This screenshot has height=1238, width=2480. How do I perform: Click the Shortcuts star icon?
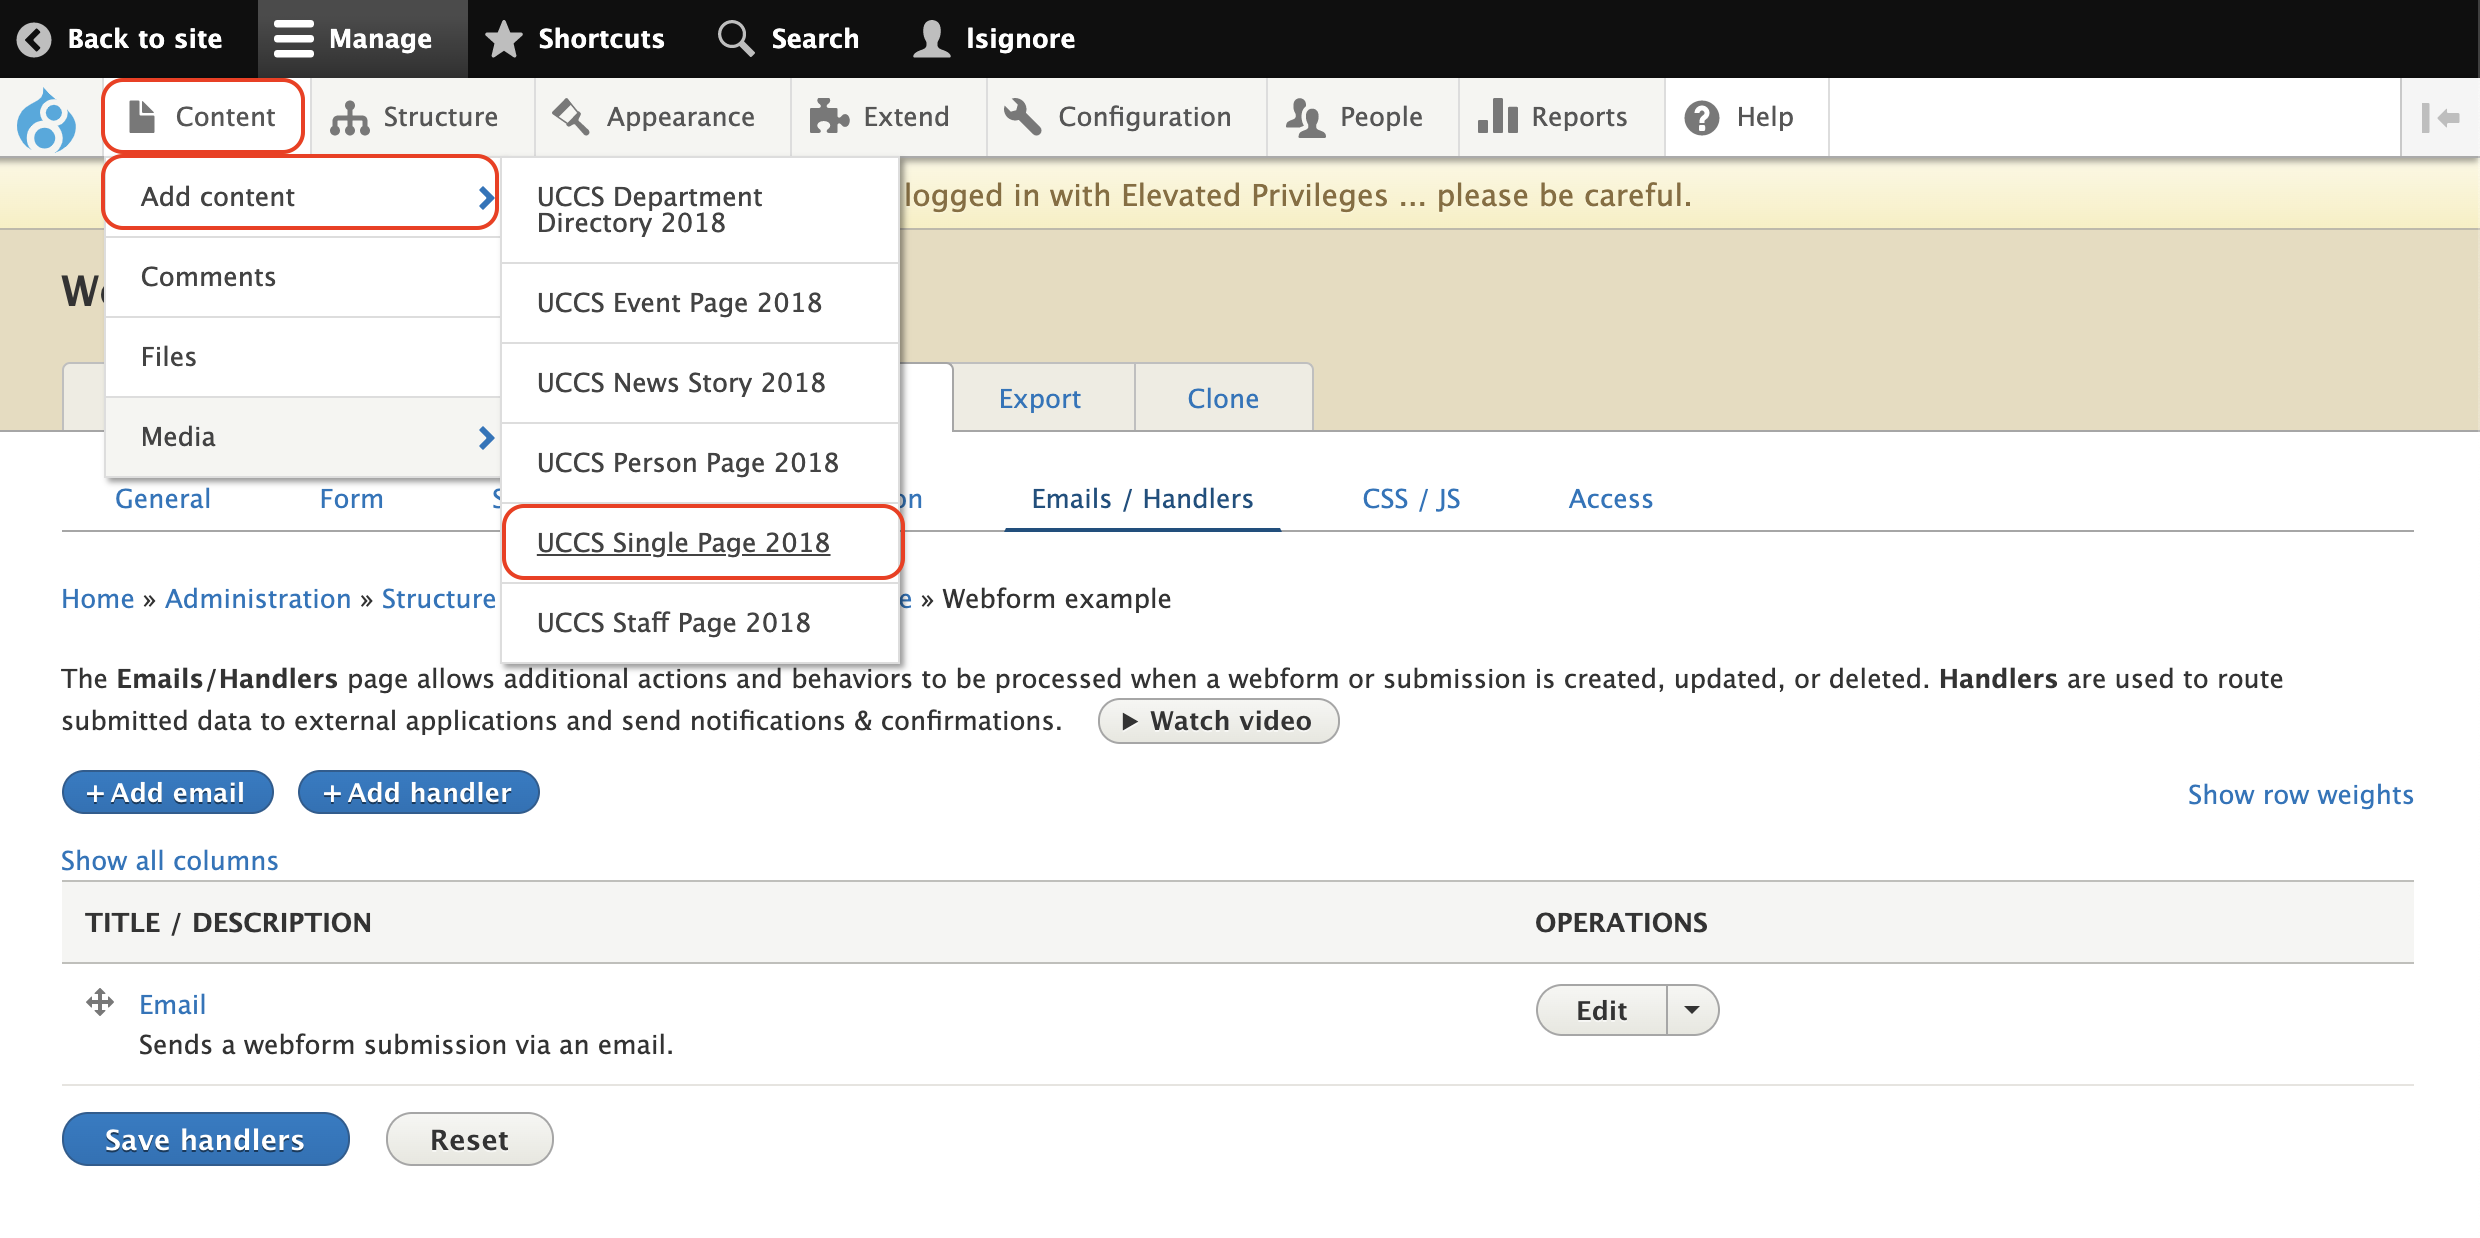(504, 39)
